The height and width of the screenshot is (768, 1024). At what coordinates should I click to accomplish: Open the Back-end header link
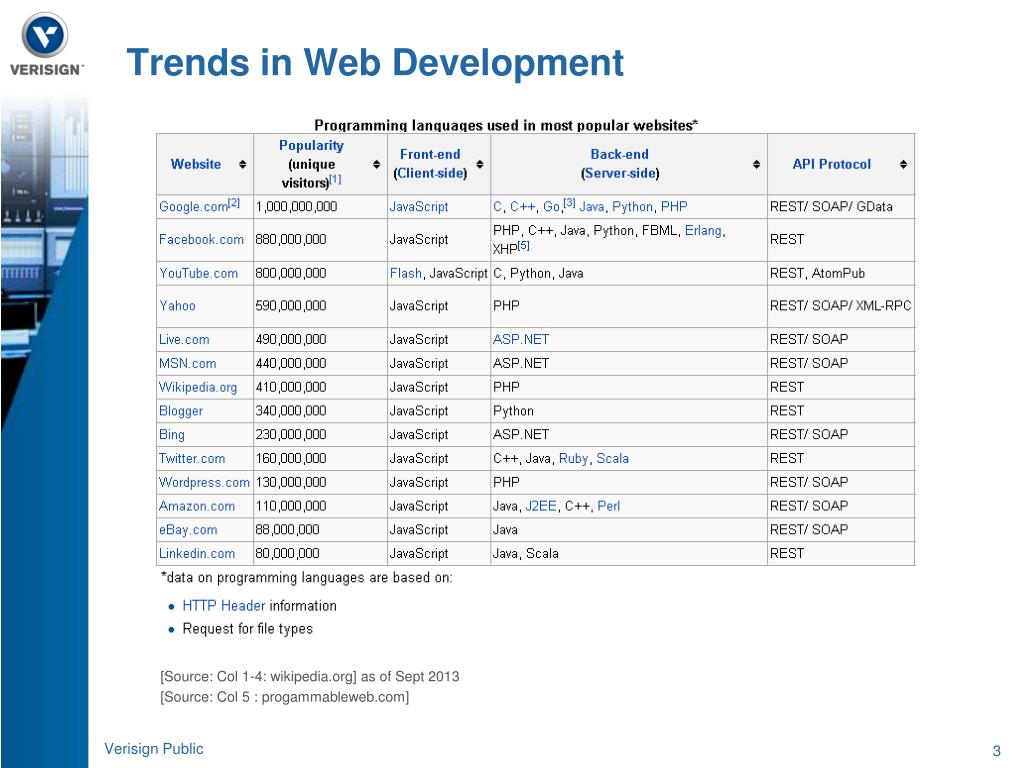click(619, 155)
